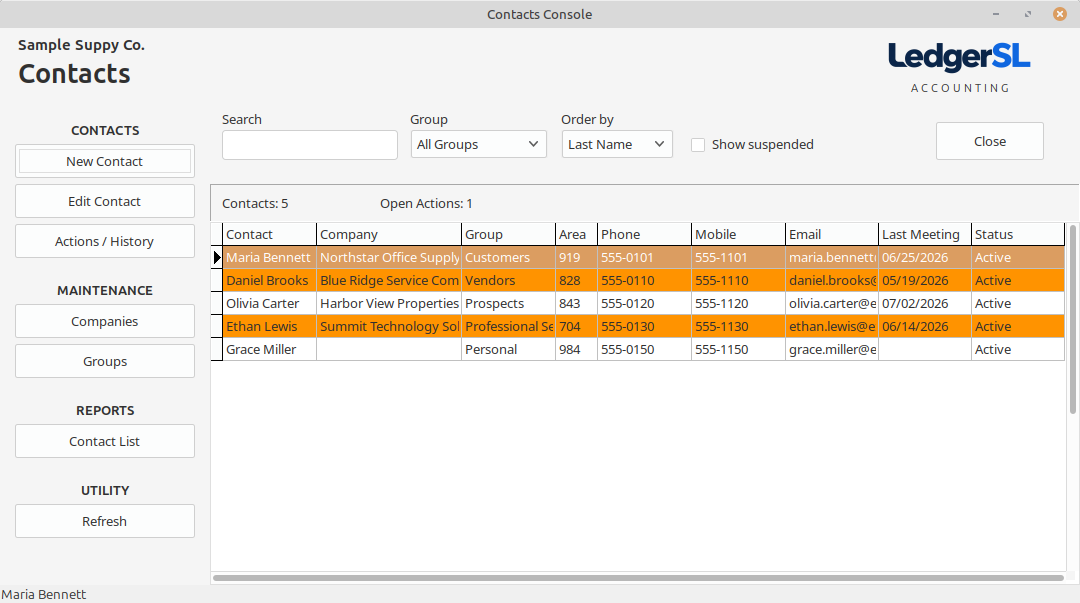Click phone number 555-0101
The height and width of the screenshot is (603, 1080).
tap(645, 257)
